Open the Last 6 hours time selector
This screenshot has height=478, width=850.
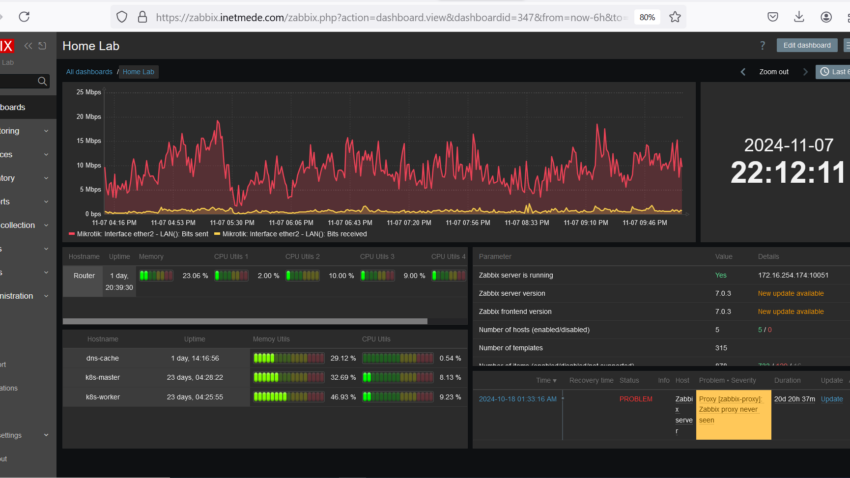(833, 72)
